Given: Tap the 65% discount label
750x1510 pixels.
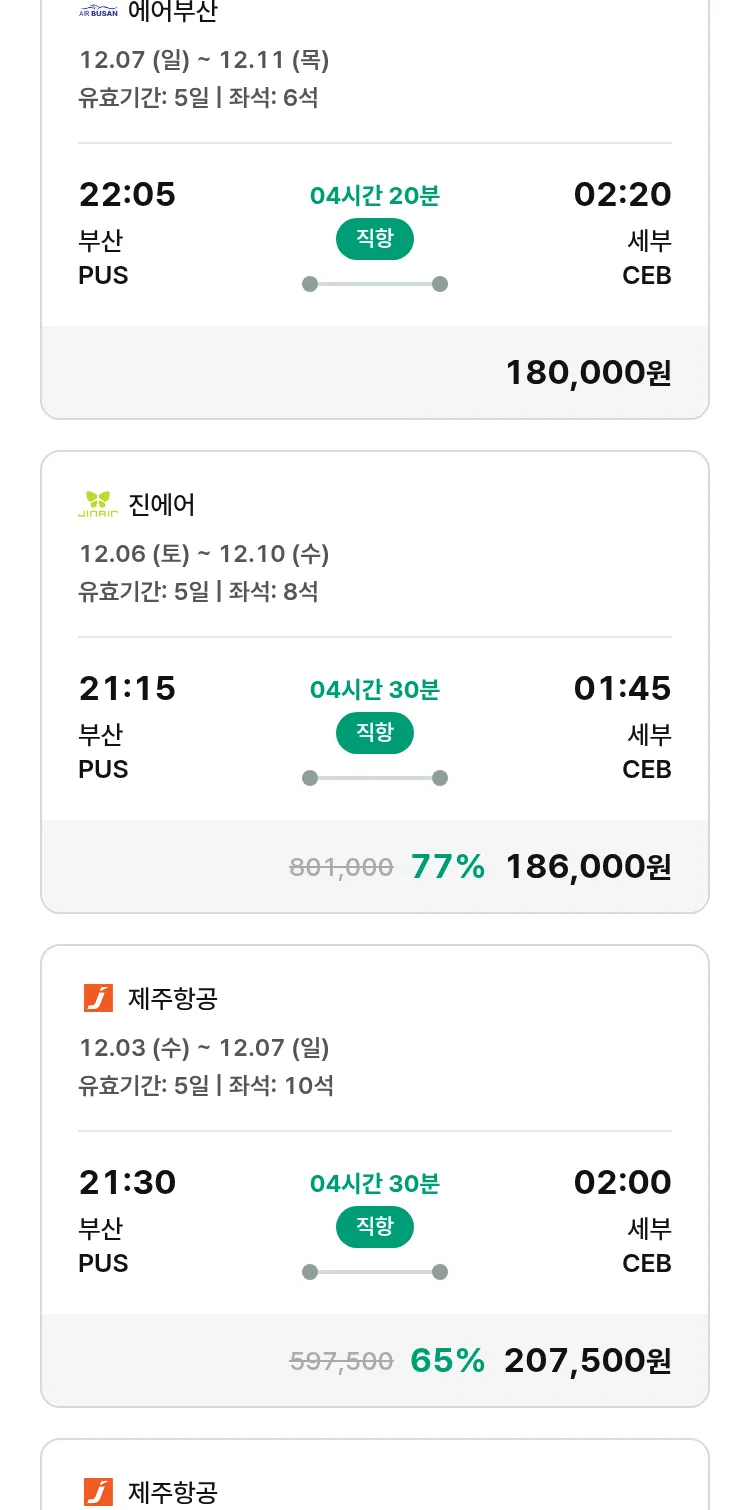Looking at the screenshot, I should click(448, 1361).
